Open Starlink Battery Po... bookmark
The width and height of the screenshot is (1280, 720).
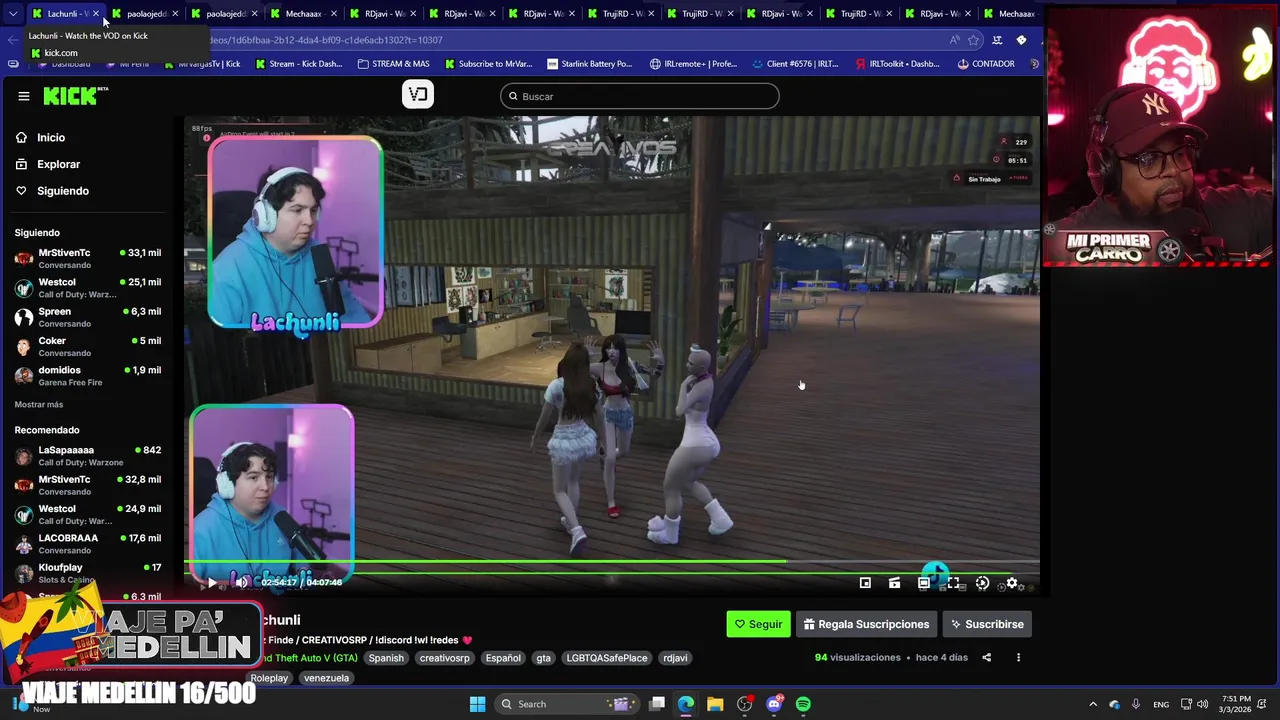[x=589, y=64]
